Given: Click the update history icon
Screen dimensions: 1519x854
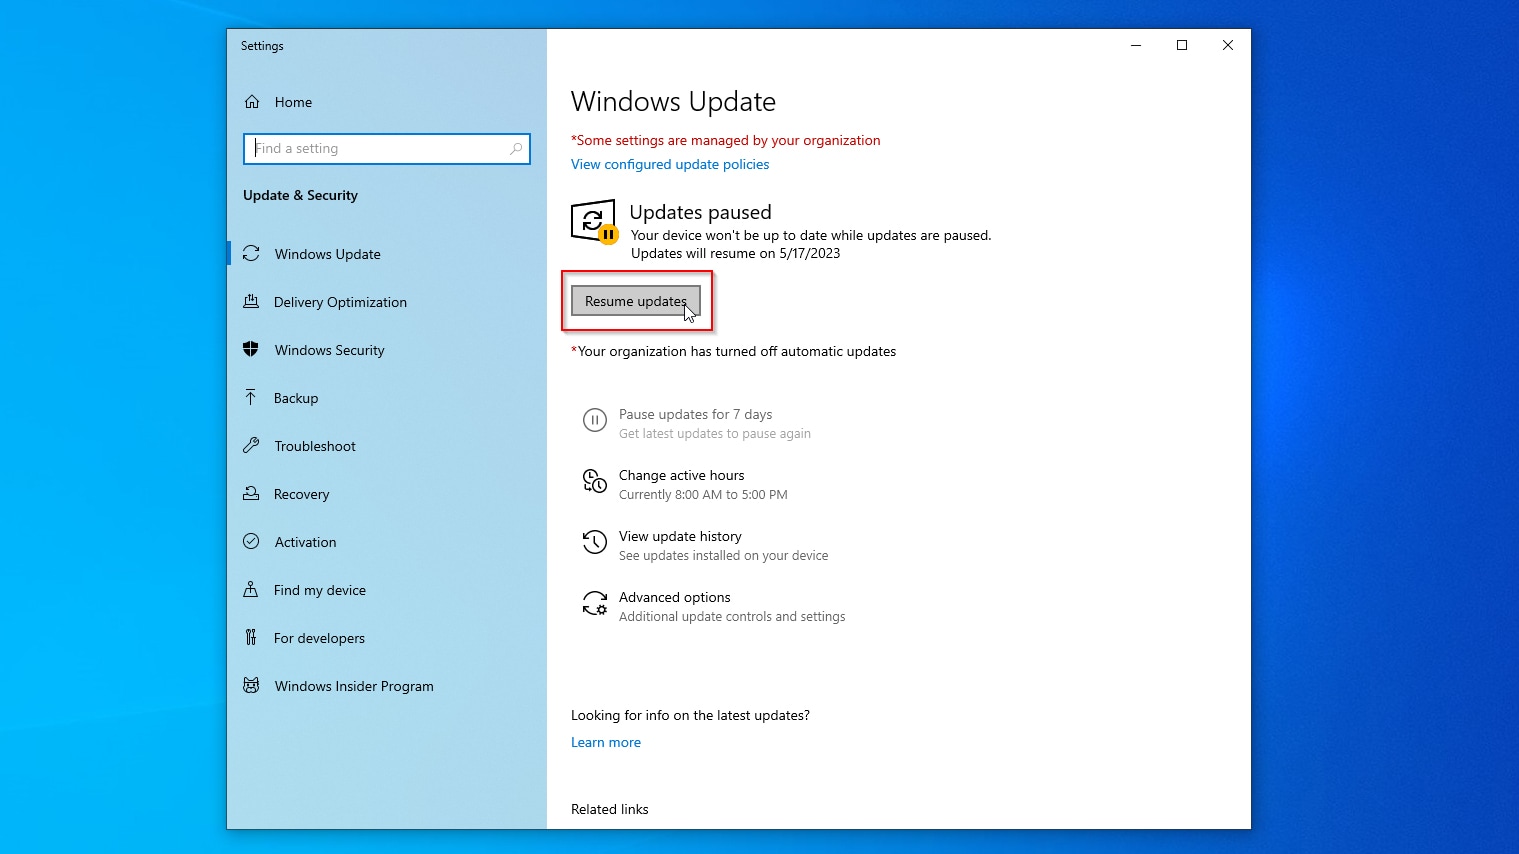Looking at the screenshot, I should (595, 543).
